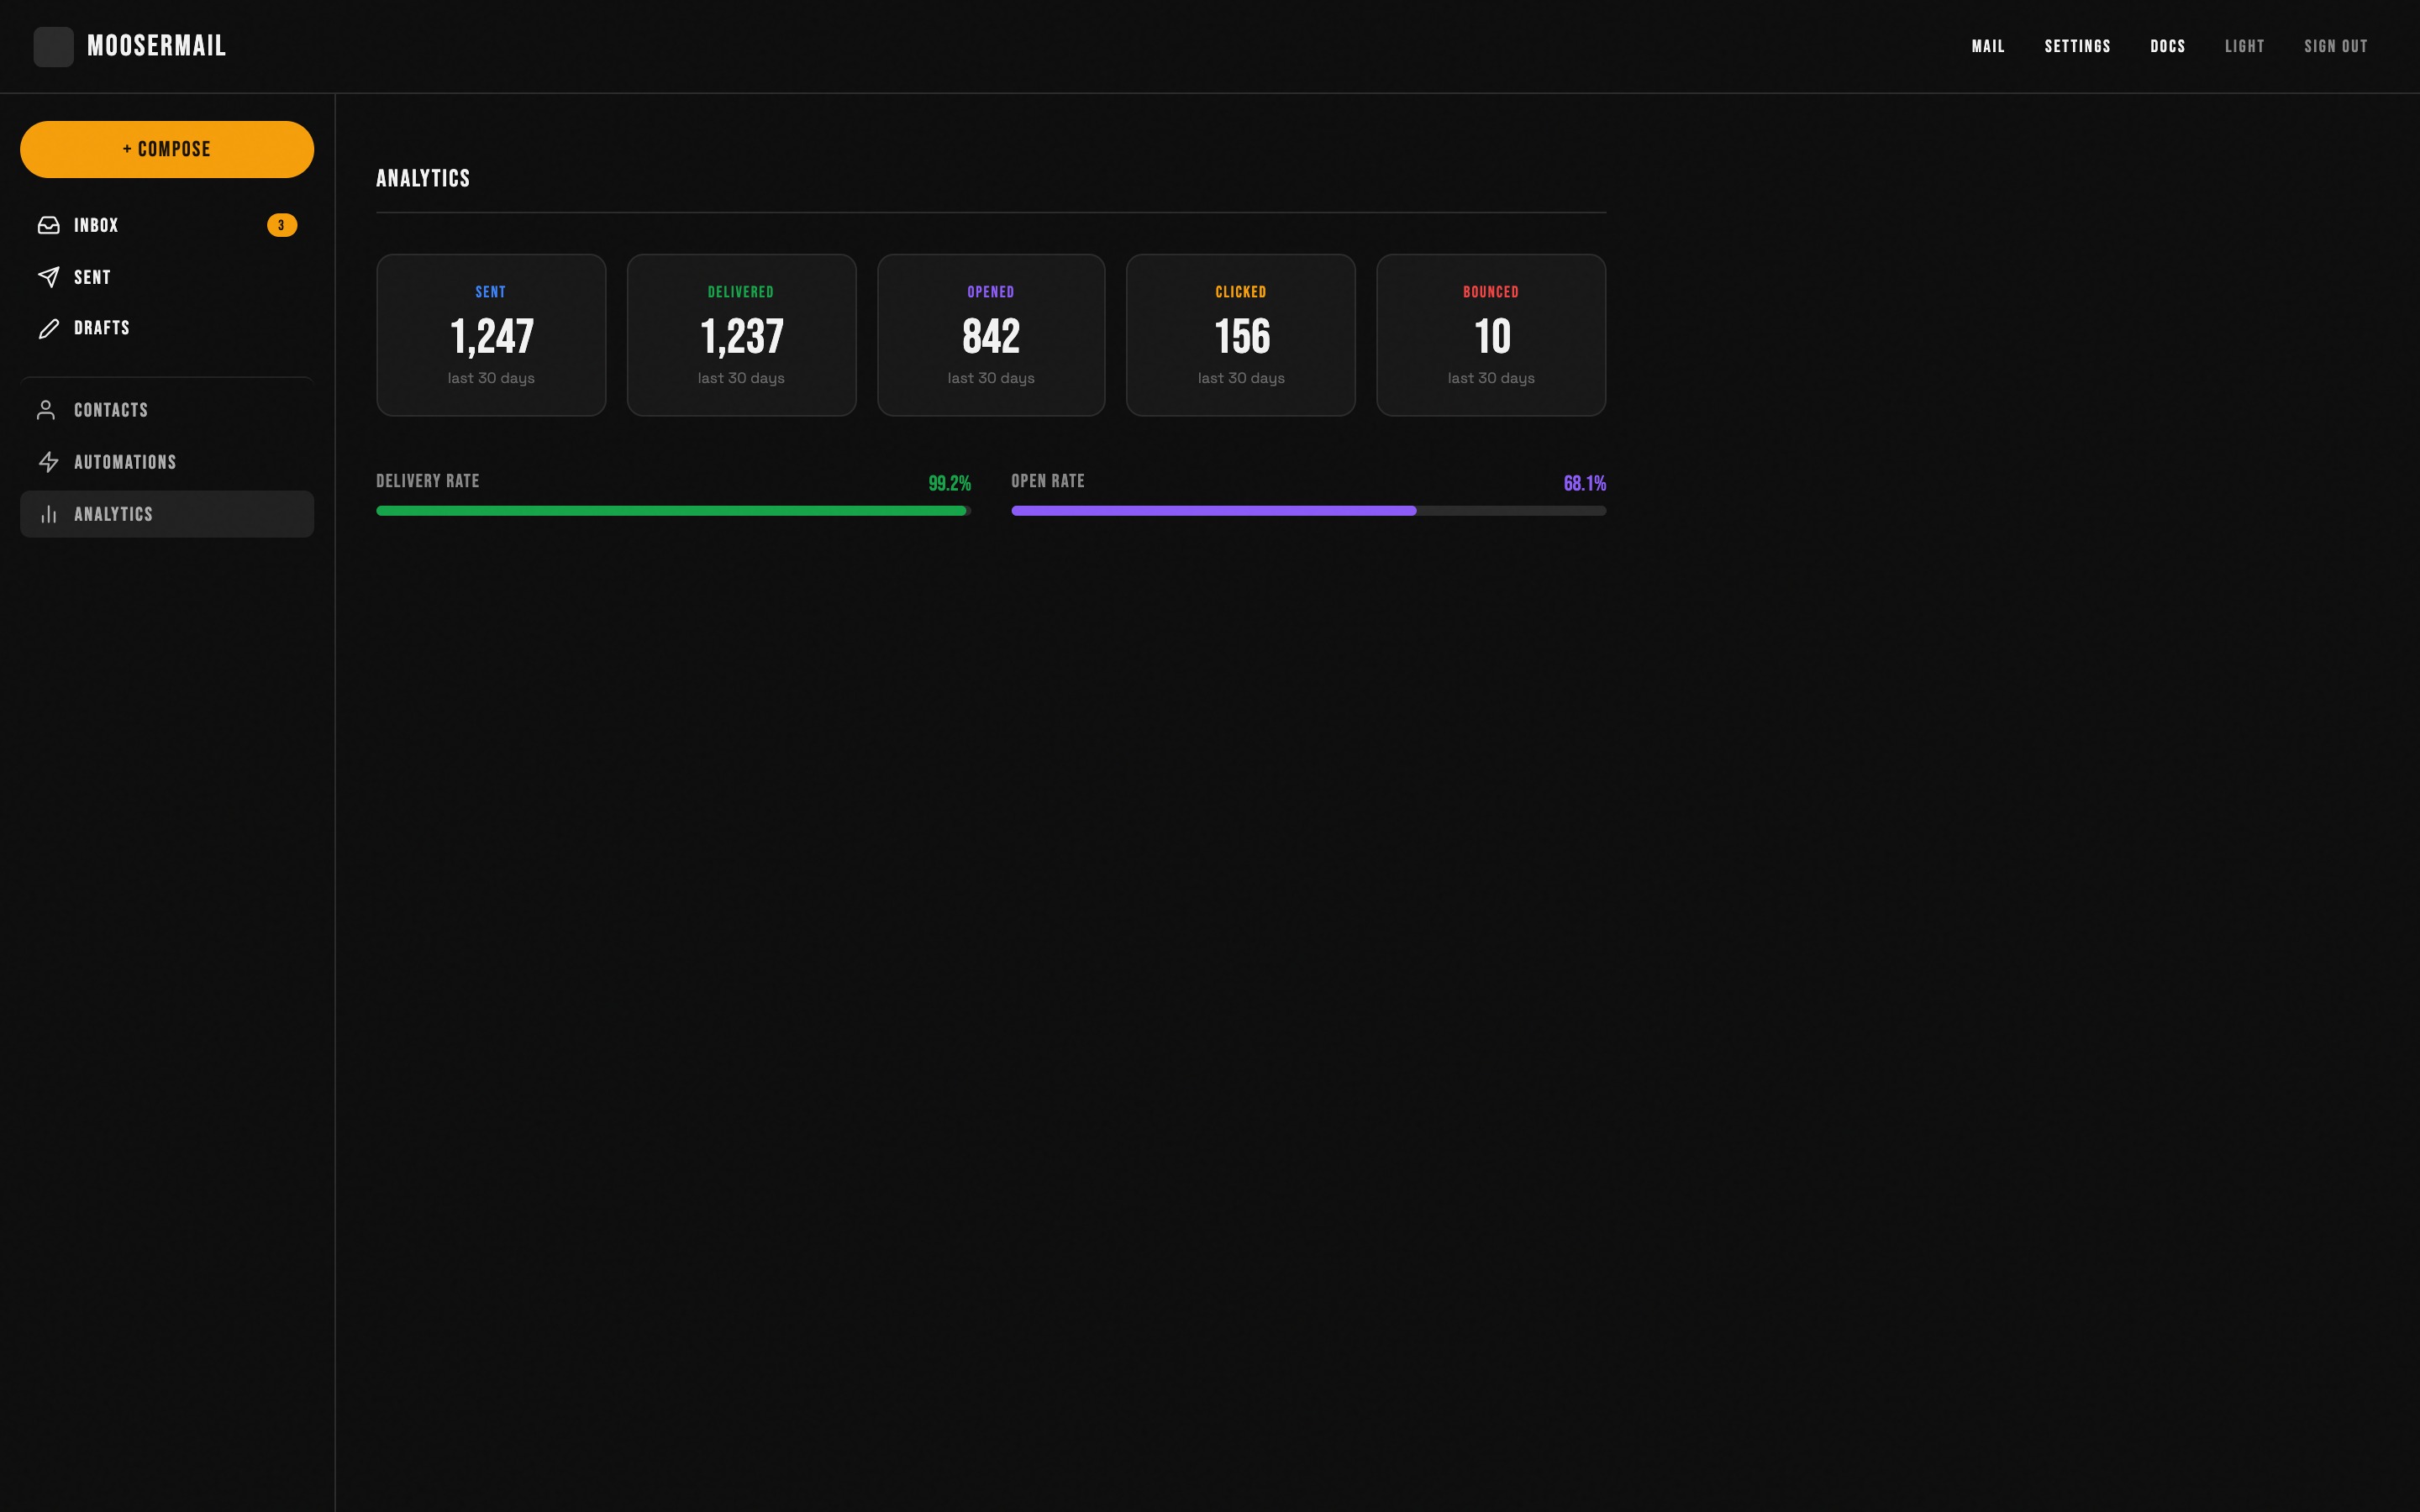Toggle Light theme in header
Screen dimensions: 2420x1512
click(x=2244, y=47)
